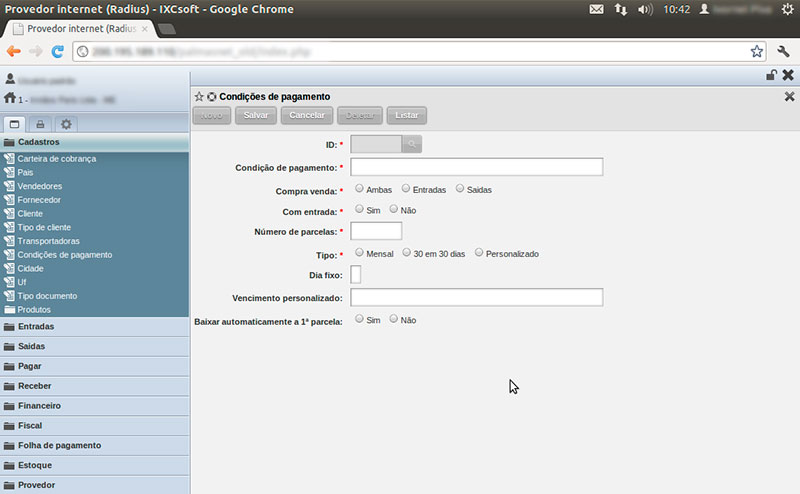800x494 pixels.
Task: Switch to the printer sidebar tab
Action: pyautogui.click(x=40, y=124)
